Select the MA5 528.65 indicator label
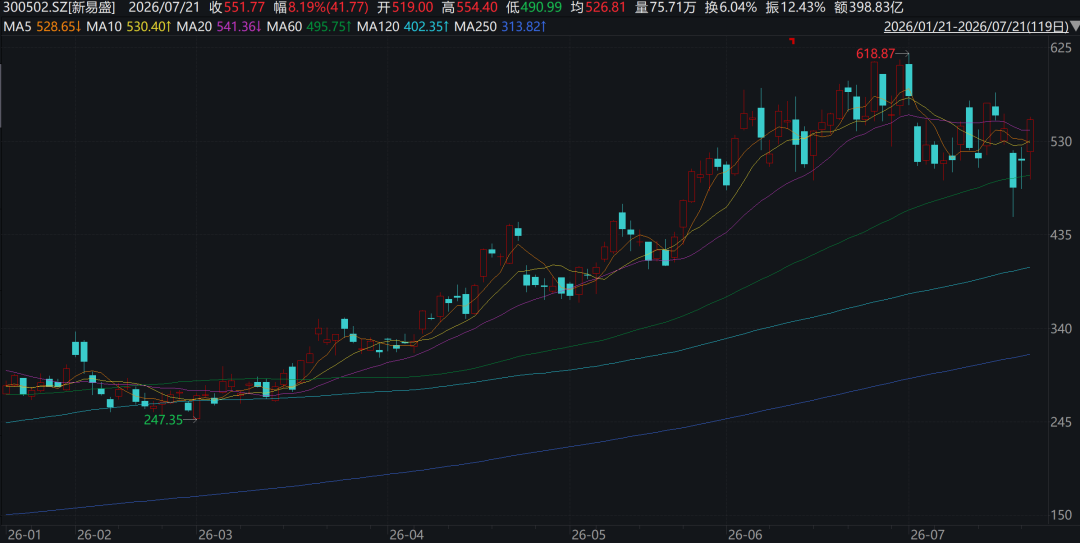This screenshot has width=1080, height=543. 43,27
